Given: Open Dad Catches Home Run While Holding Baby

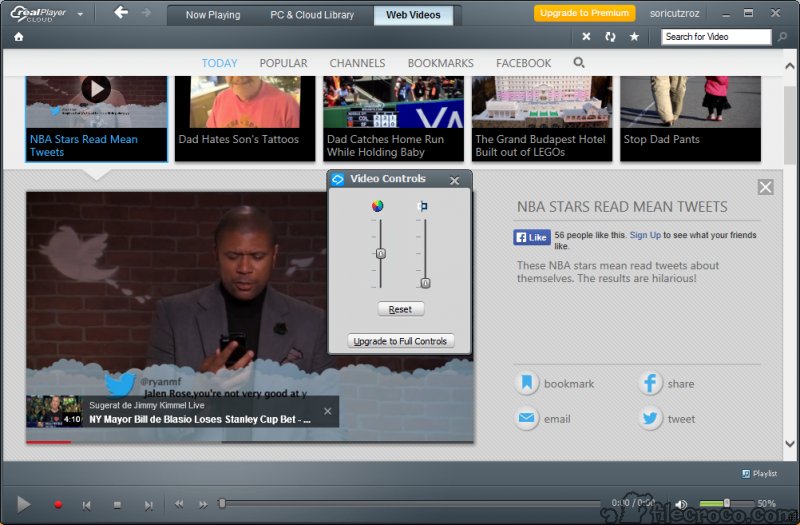Looking at the screenshot, I should click(393, 118).
